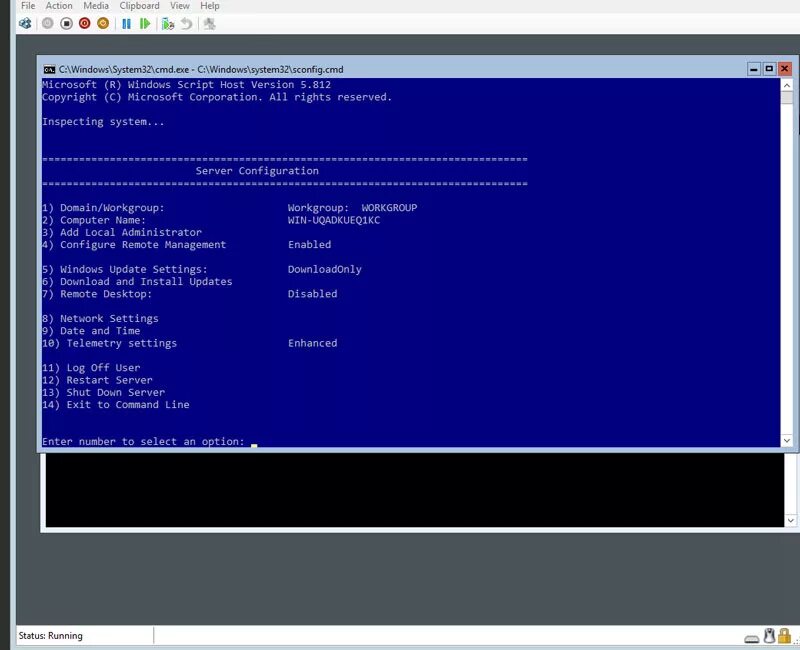Open the View menu

click(180, 6)
